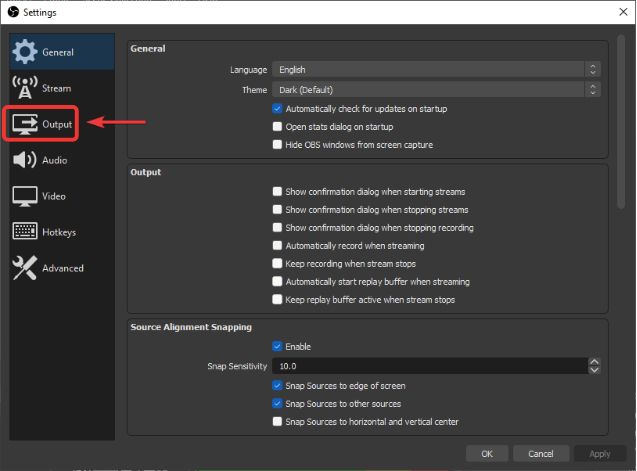Disable snap sources to edge of screen
The image size is (637, 471).
(x=277, y=385)
